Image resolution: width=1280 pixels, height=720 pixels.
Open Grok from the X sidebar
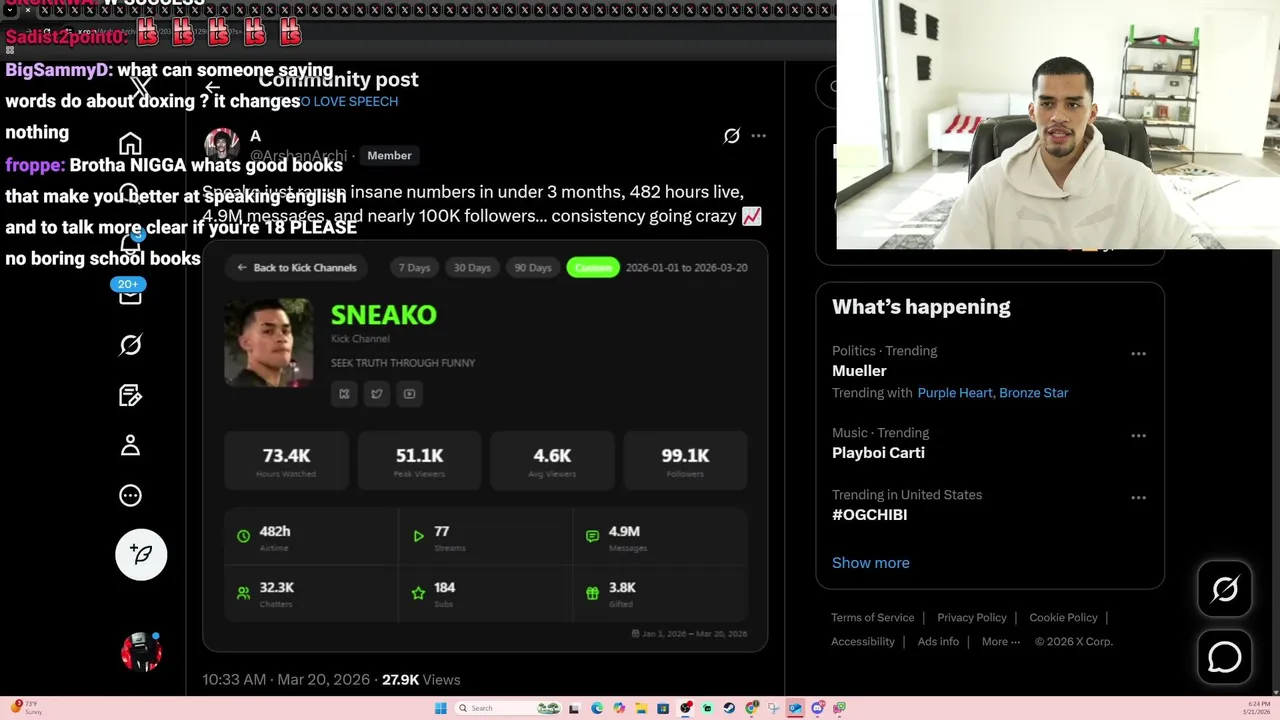coord(130,345)
